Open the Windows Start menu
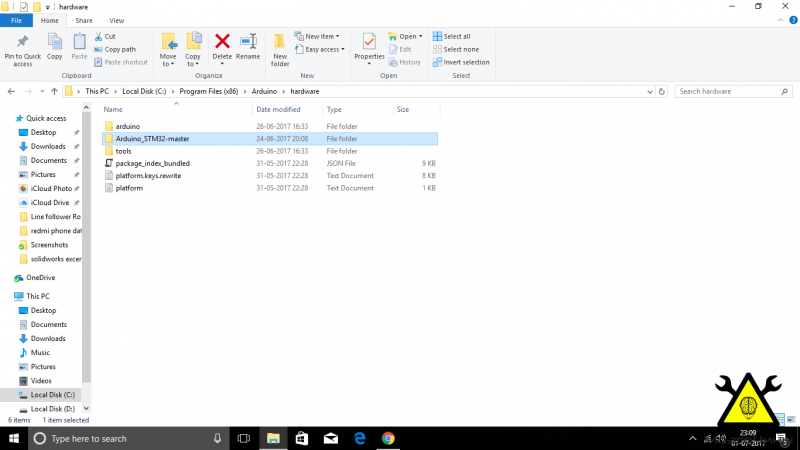 [14, 438]
